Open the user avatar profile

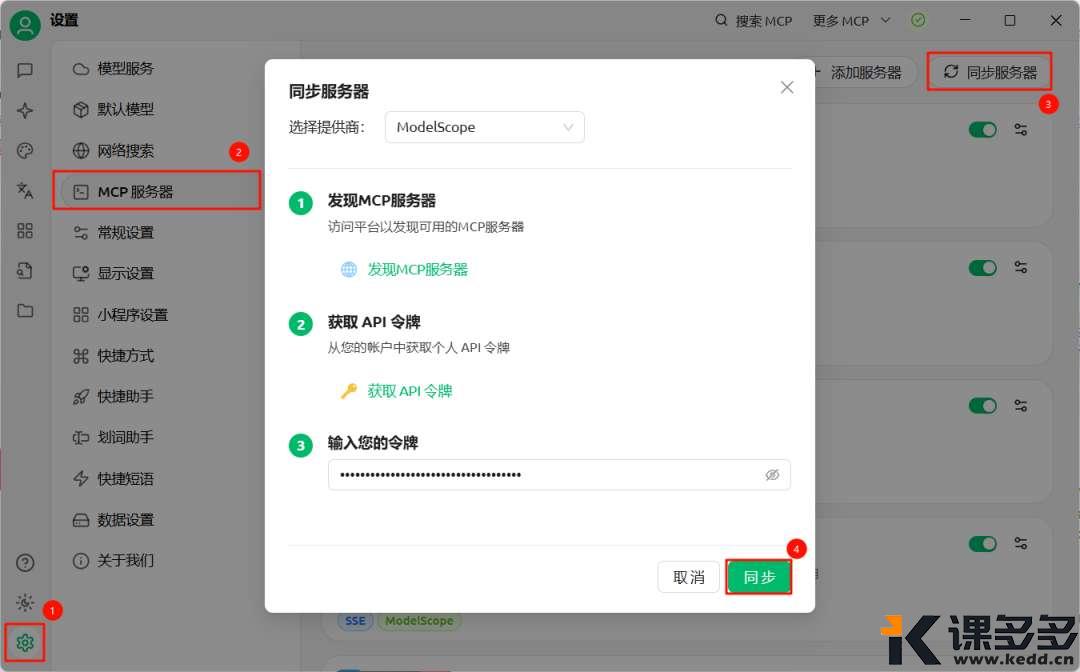coord(25,25)
